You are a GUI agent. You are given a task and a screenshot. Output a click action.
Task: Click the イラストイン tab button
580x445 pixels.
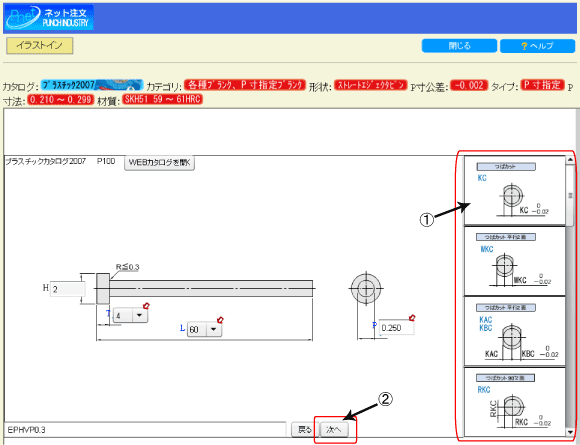(40, 45)
